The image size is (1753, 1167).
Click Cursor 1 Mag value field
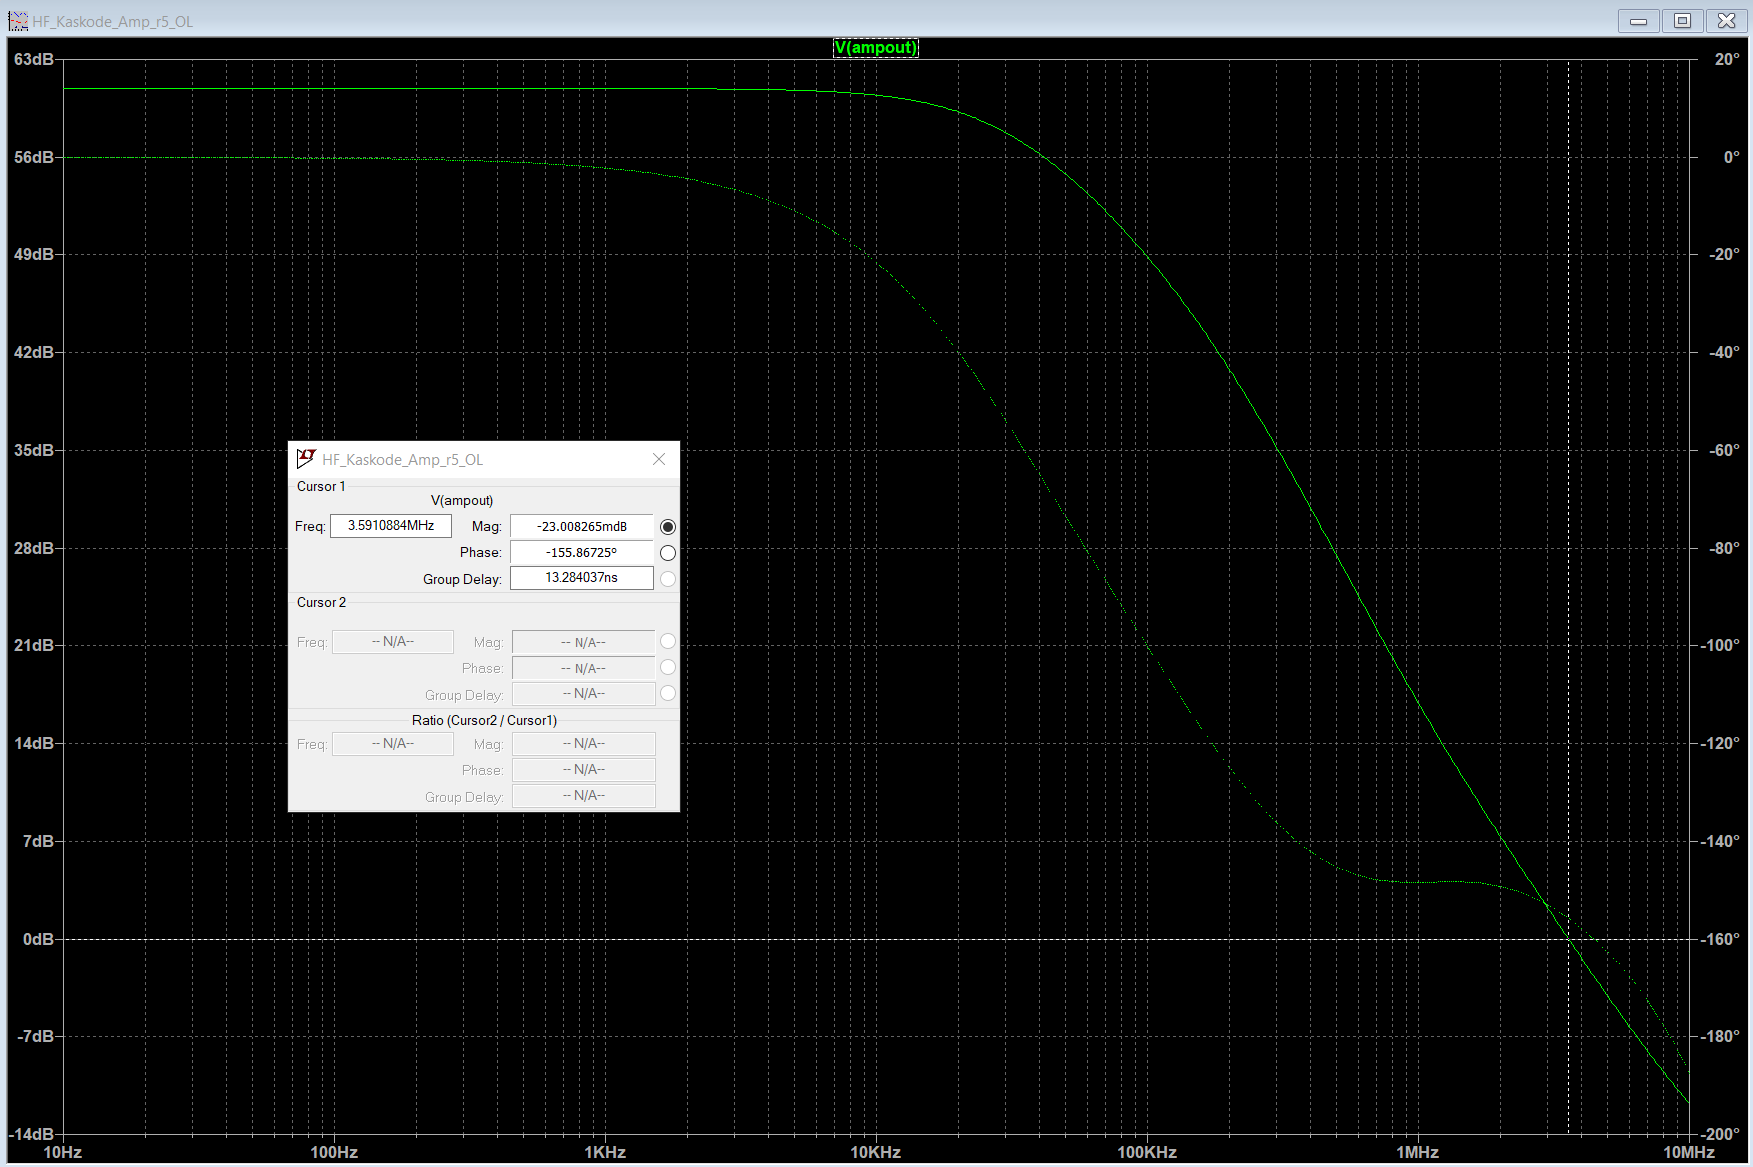pyautogui.click(x=582, y=527)
